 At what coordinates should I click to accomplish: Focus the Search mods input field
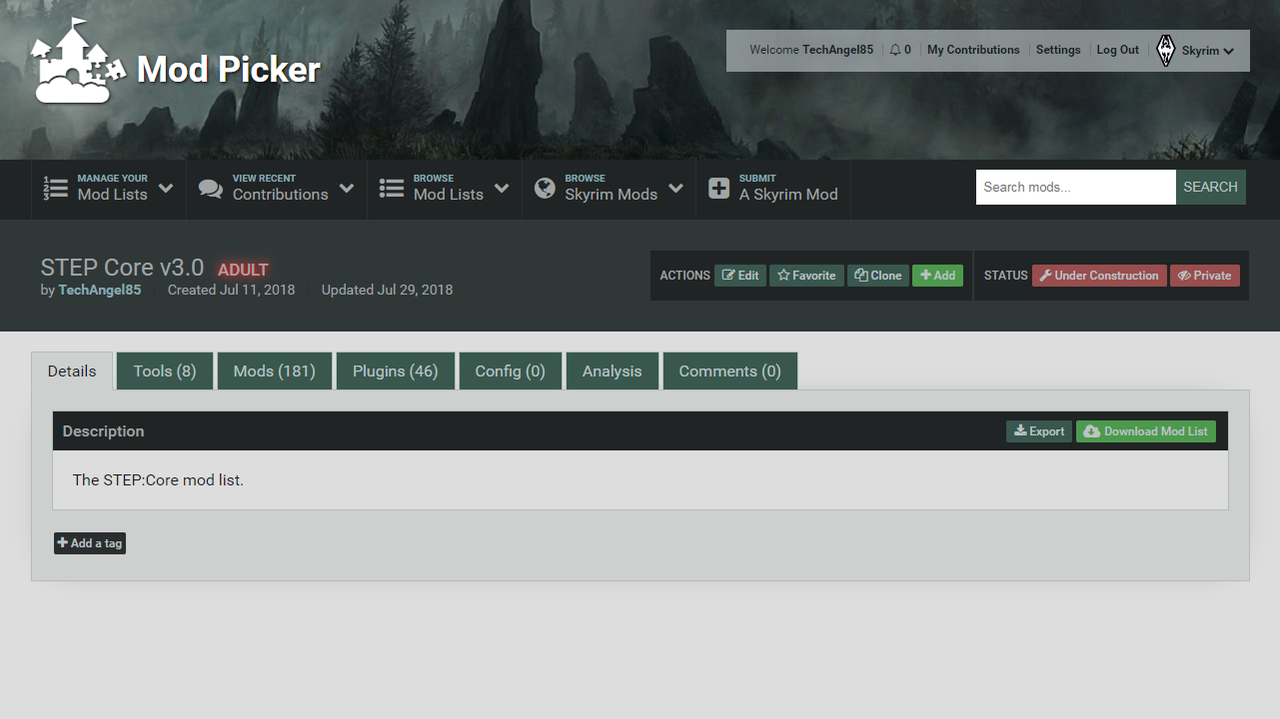pyautogui.click(x=1076, y=187)
